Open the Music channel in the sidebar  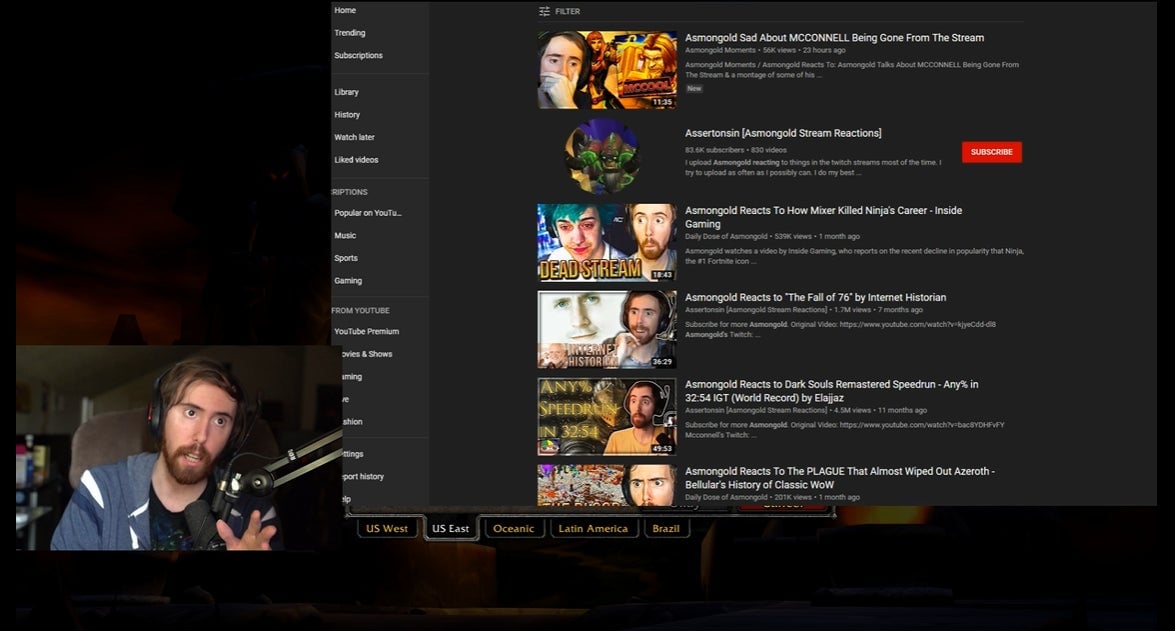point(345,236)
